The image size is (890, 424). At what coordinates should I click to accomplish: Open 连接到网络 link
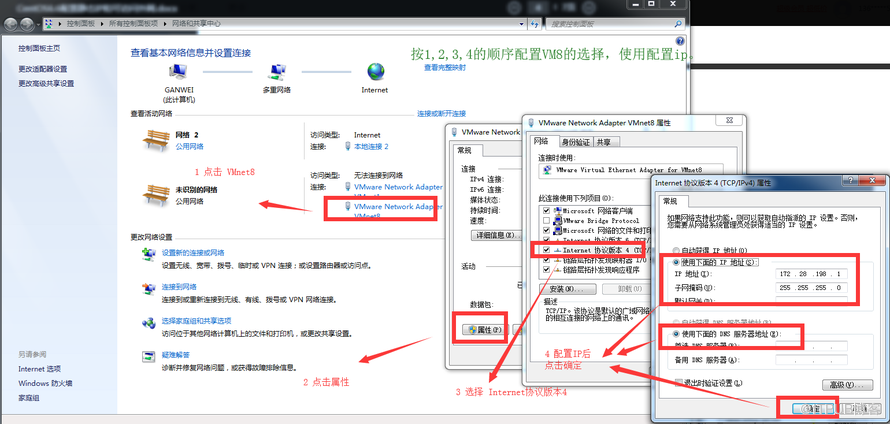(179, 287)
